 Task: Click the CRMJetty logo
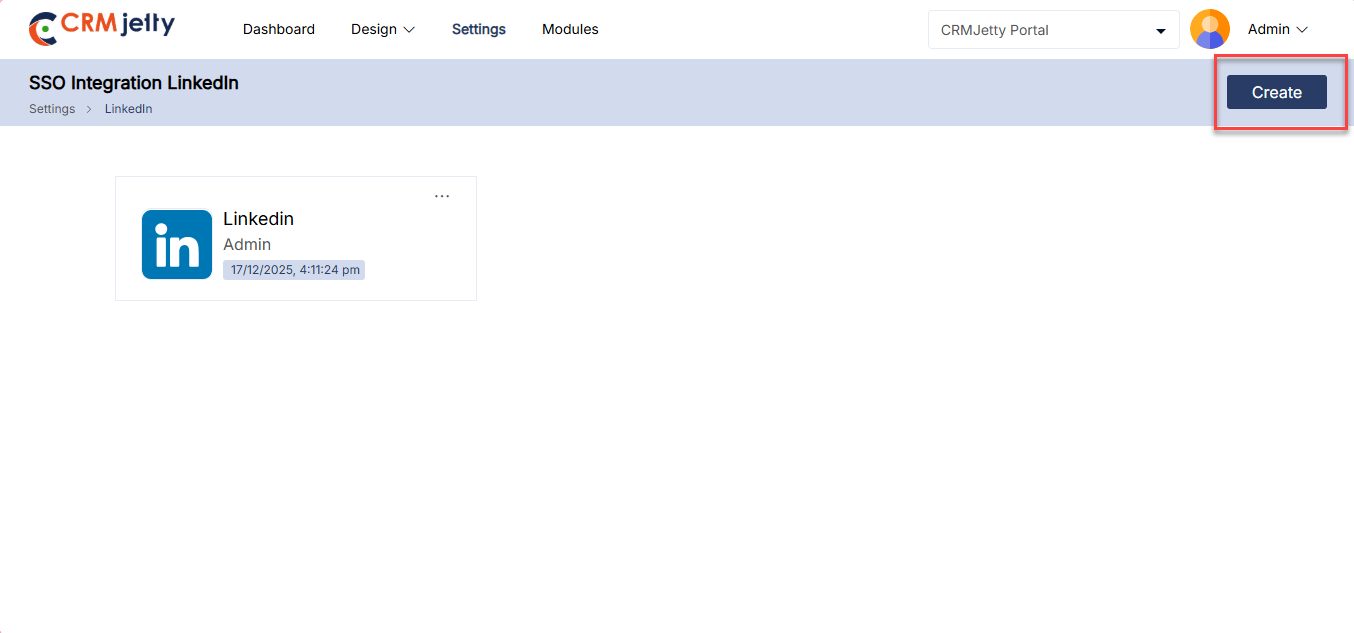tap(101, 28)
